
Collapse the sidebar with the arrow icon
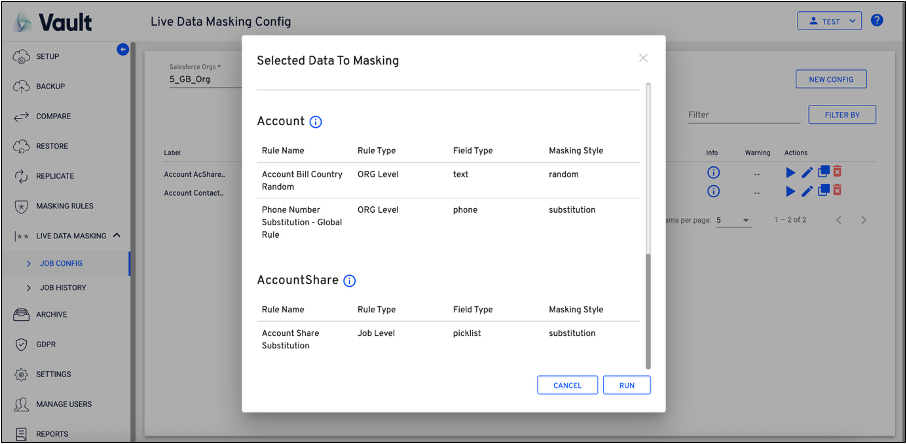(123, 49)
